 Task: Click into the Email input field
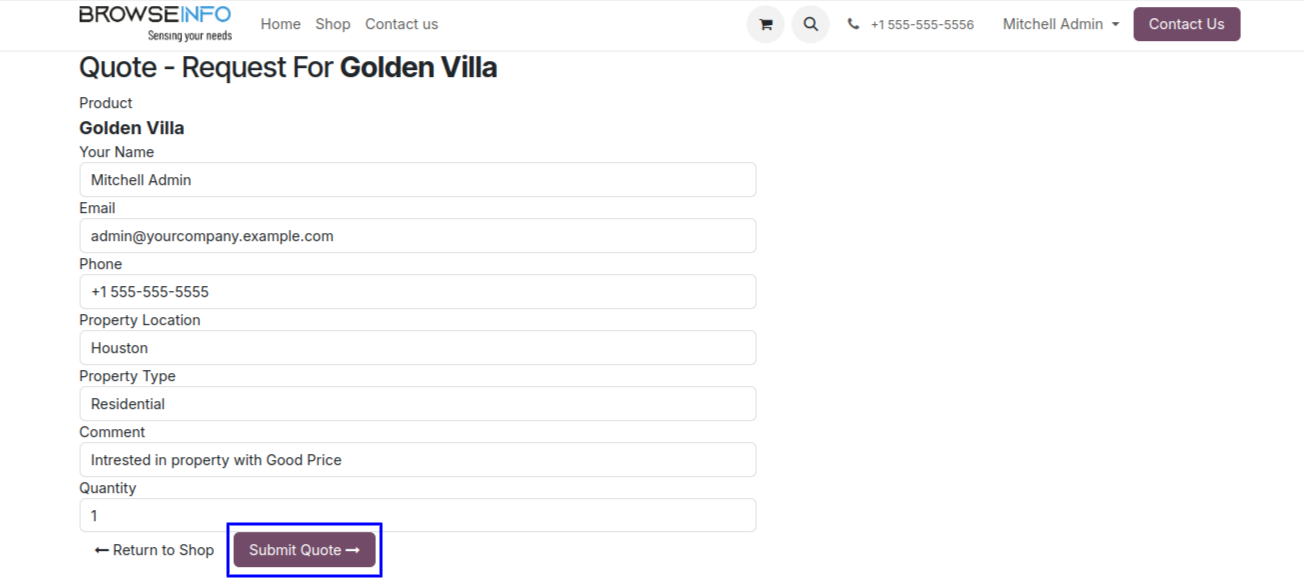pyautogui.click(x=417, y=236)
